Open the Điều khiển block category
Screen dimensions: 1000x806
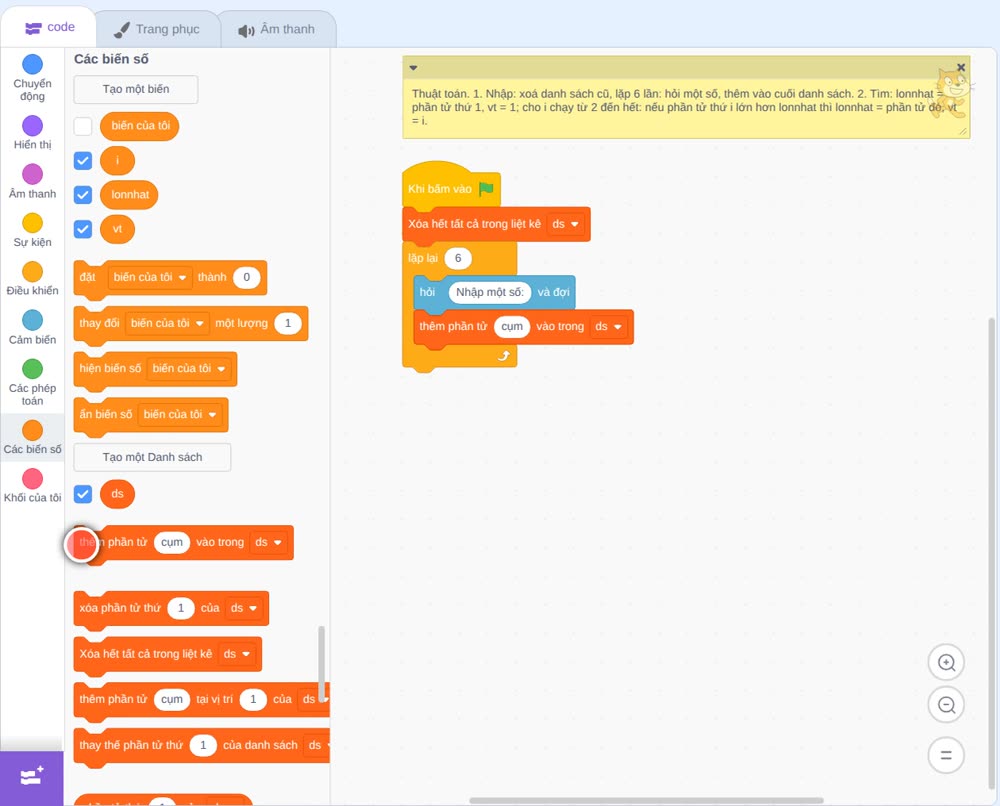pos(32,279)
